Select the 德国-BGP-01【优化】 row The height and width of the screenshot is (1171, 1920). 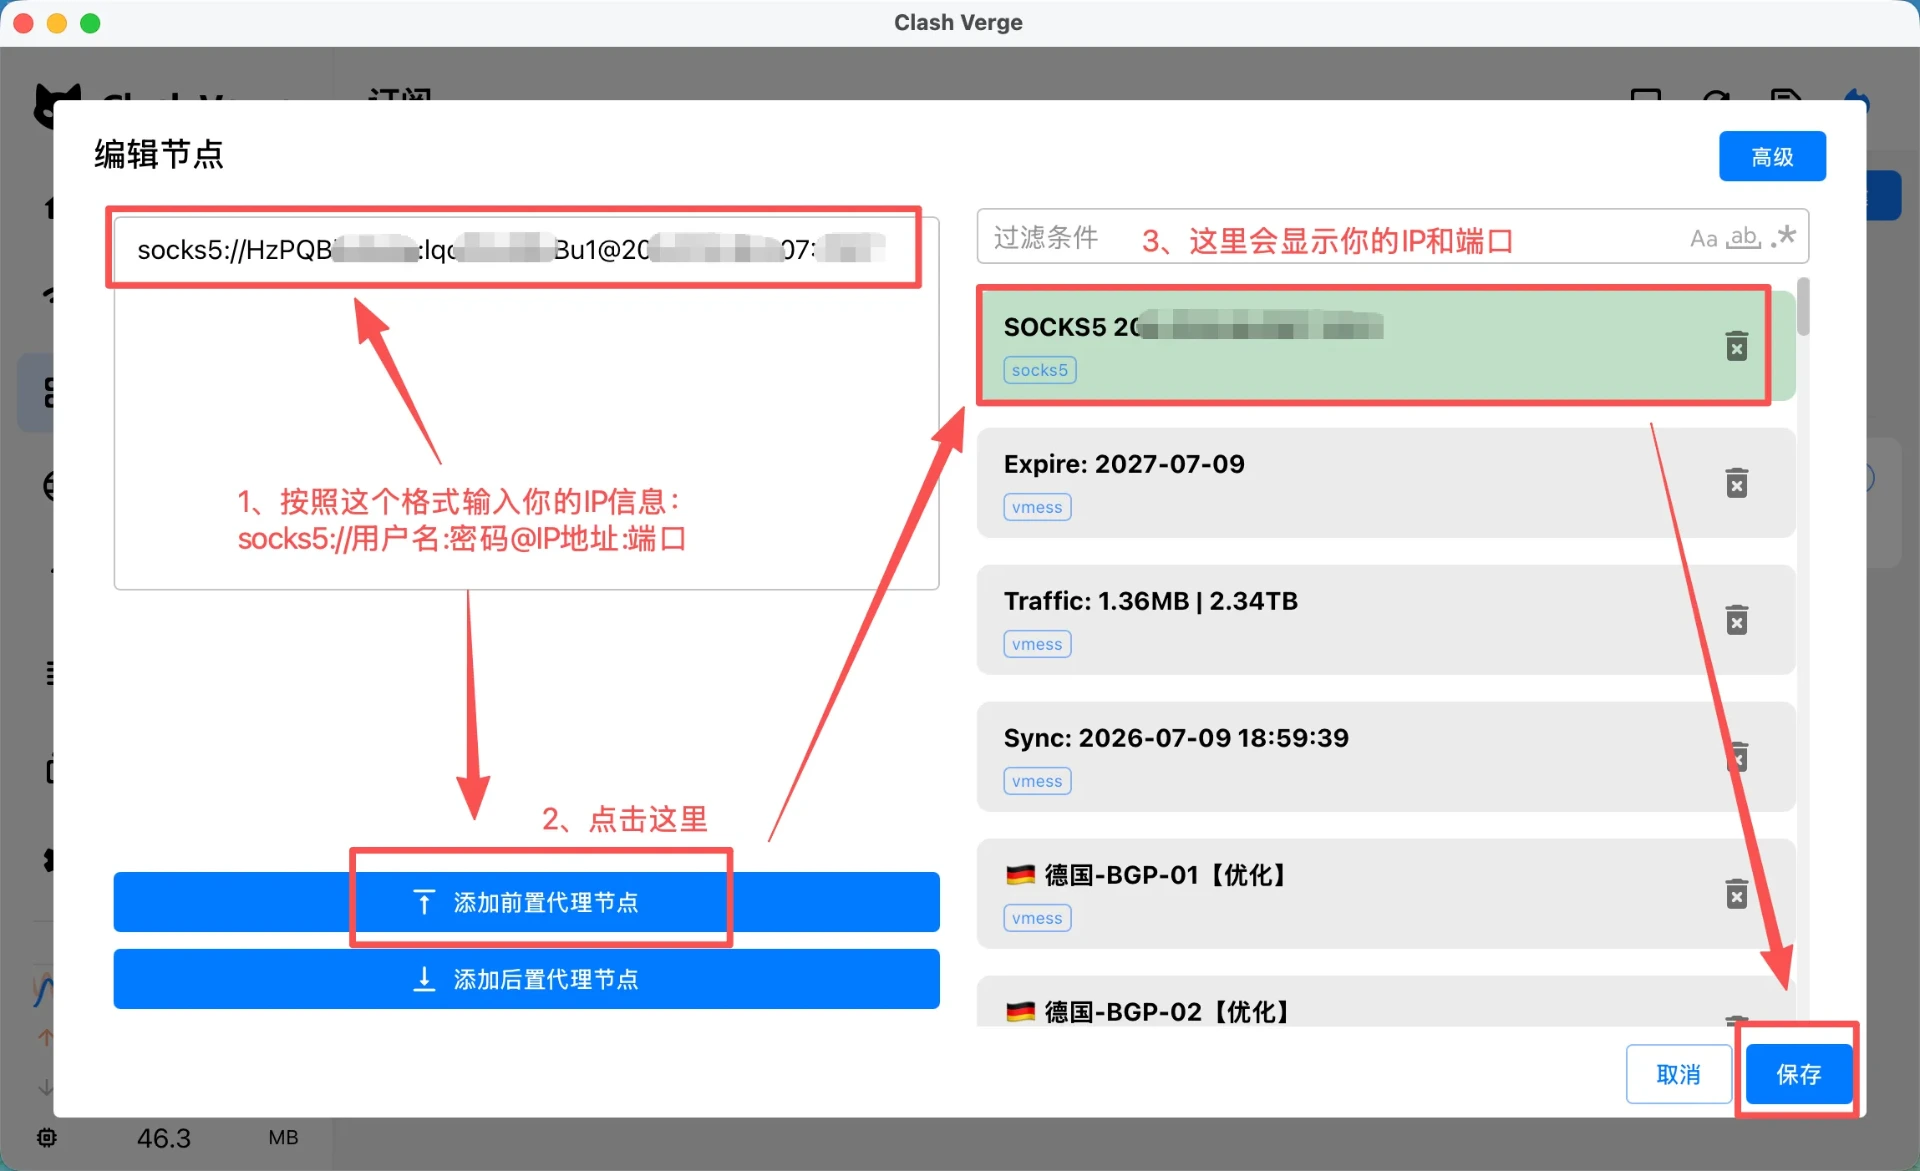click(x=1386, y=894)
